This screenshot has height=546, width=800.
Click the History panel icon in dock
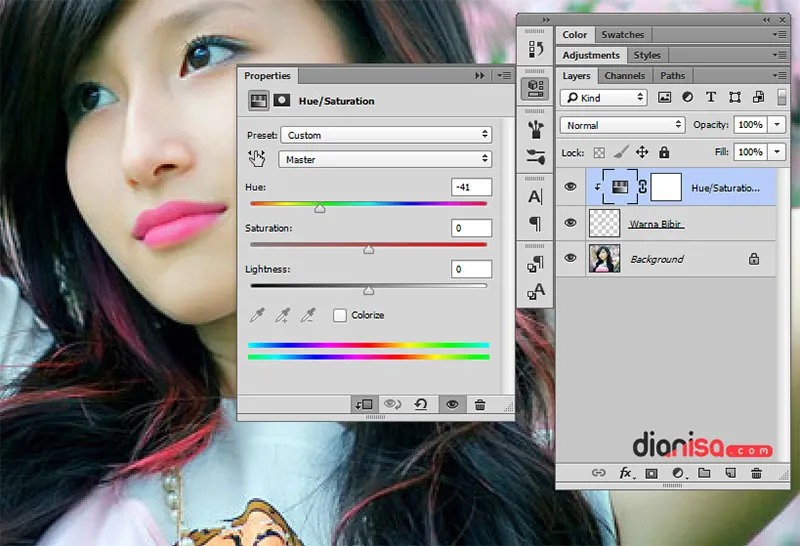(x=535, y=49)
